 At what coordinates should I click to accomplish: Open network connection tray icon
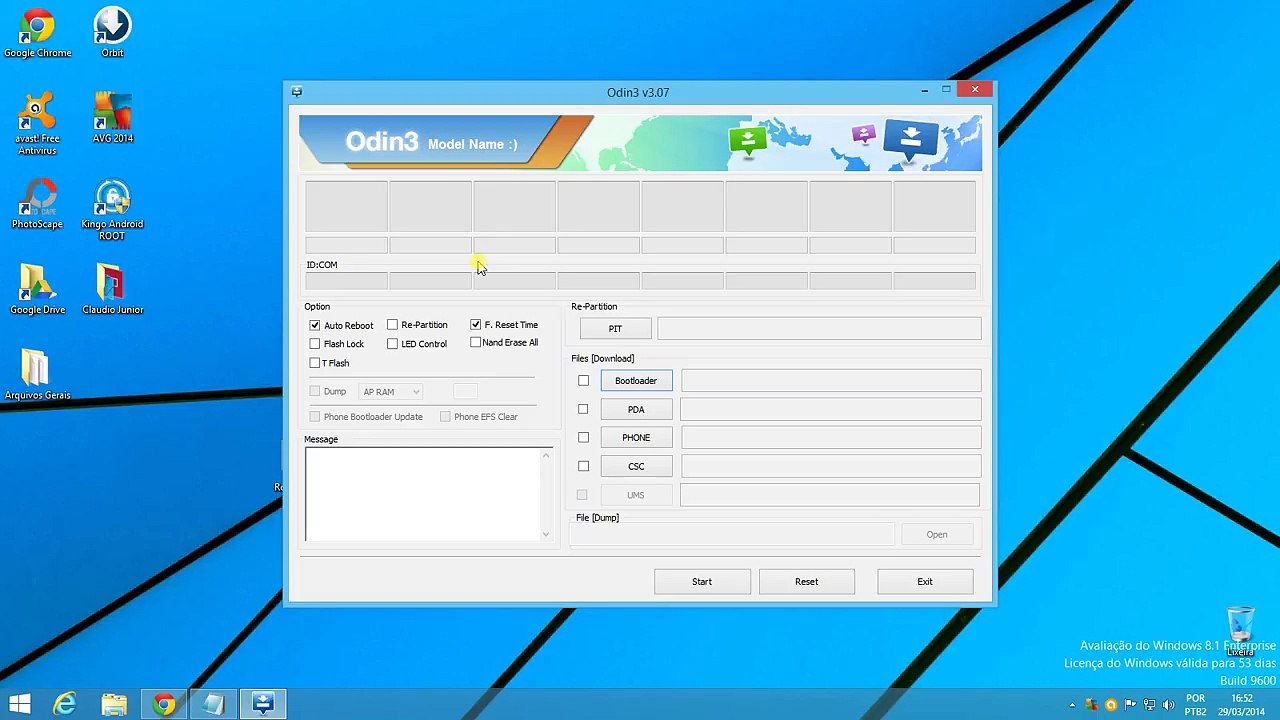pyautogui.click(x=1149, y=705)
